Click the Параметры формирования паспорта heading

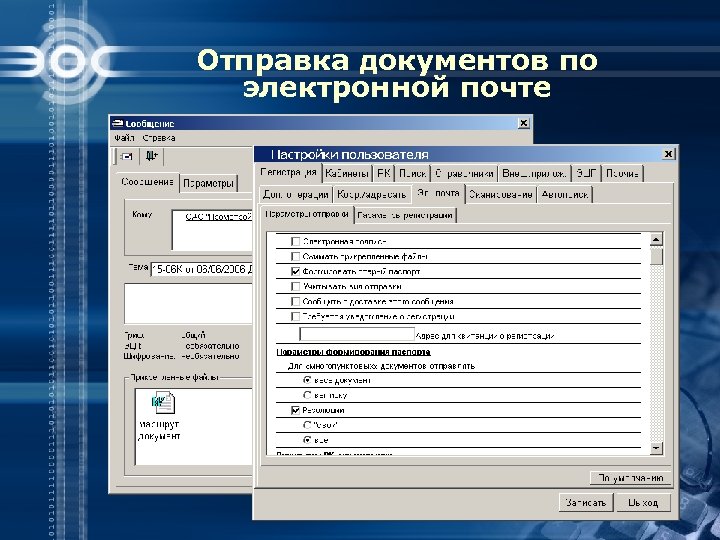[x=353, y=352]
